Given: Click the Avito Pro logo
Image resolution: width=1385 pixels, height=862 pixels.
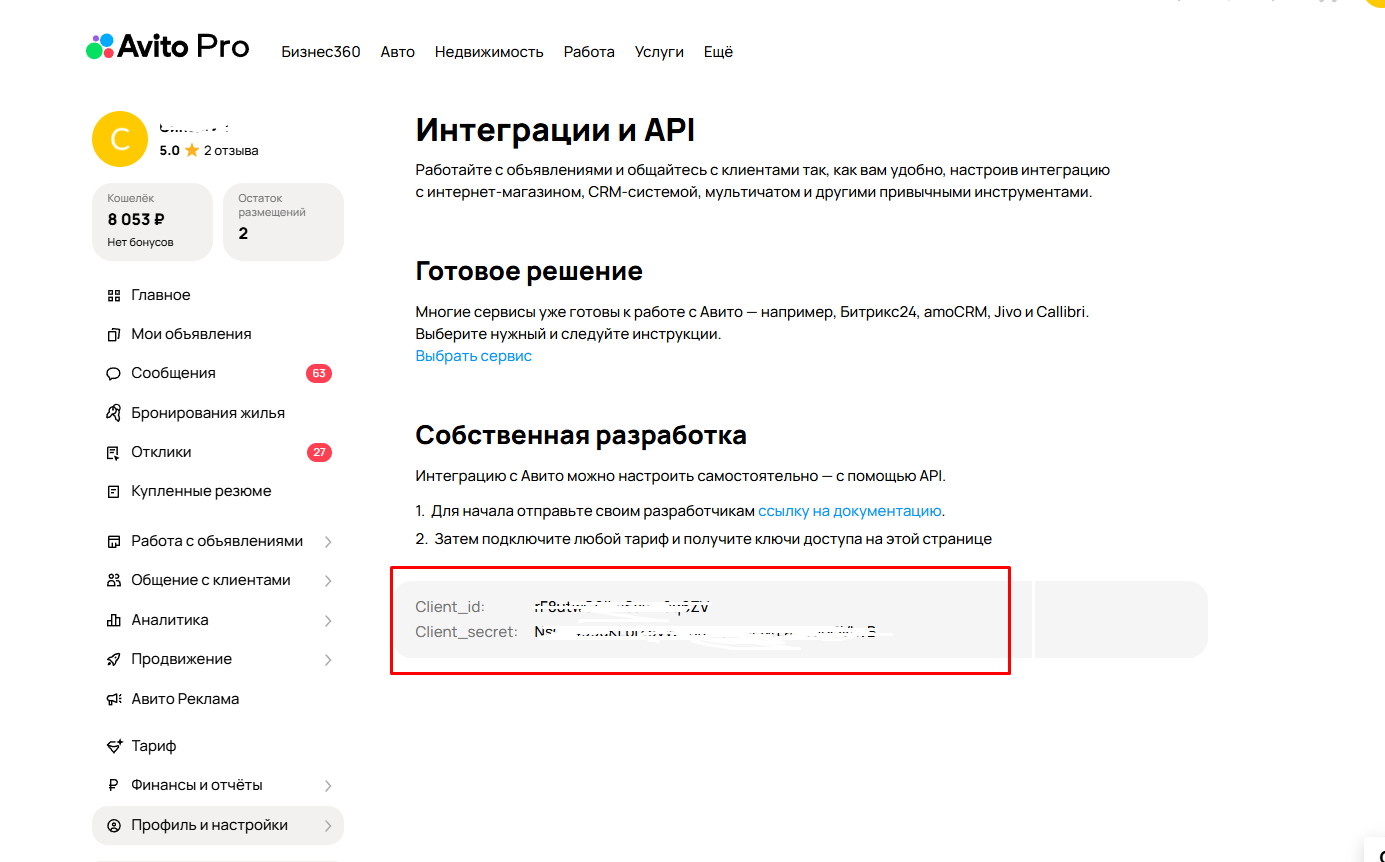Looking at the screenshot, I should 167,46.
